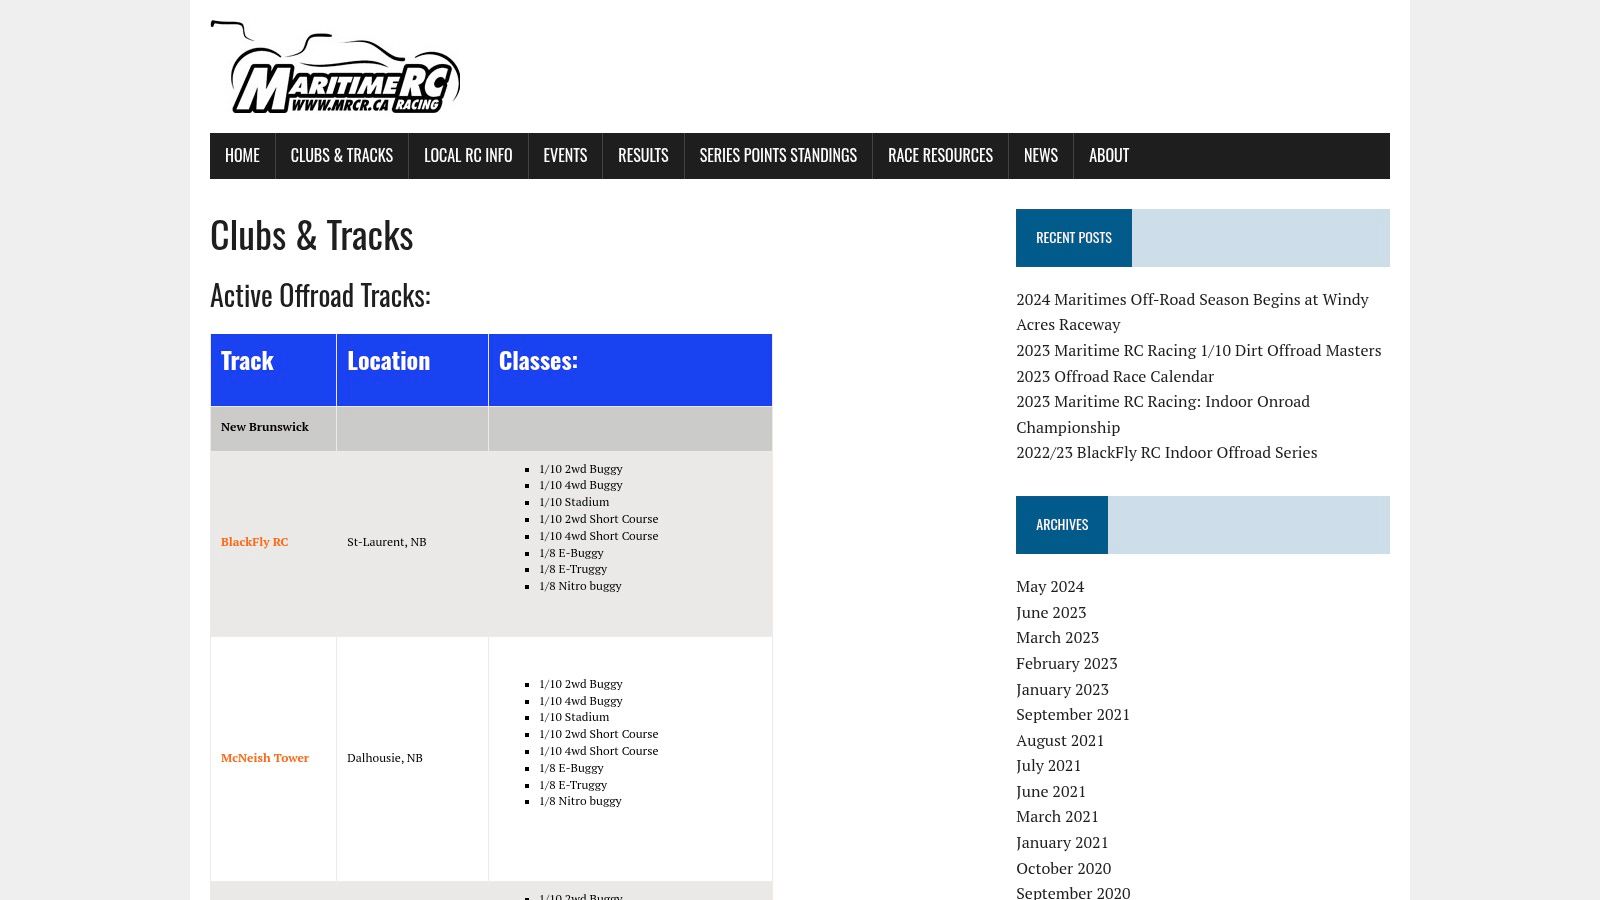Open the Home menu item
Screen dimensions: 1600x900
point(242,156)
